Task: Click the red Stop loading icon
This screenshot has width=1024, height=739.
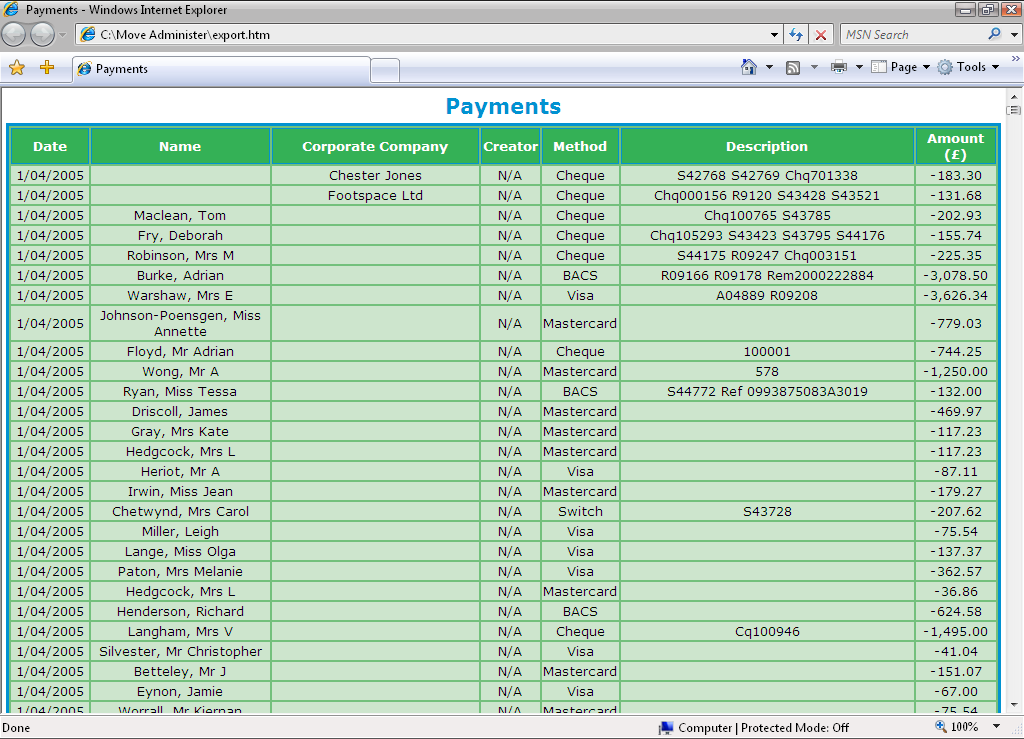Action: click(x=821, y=35)
